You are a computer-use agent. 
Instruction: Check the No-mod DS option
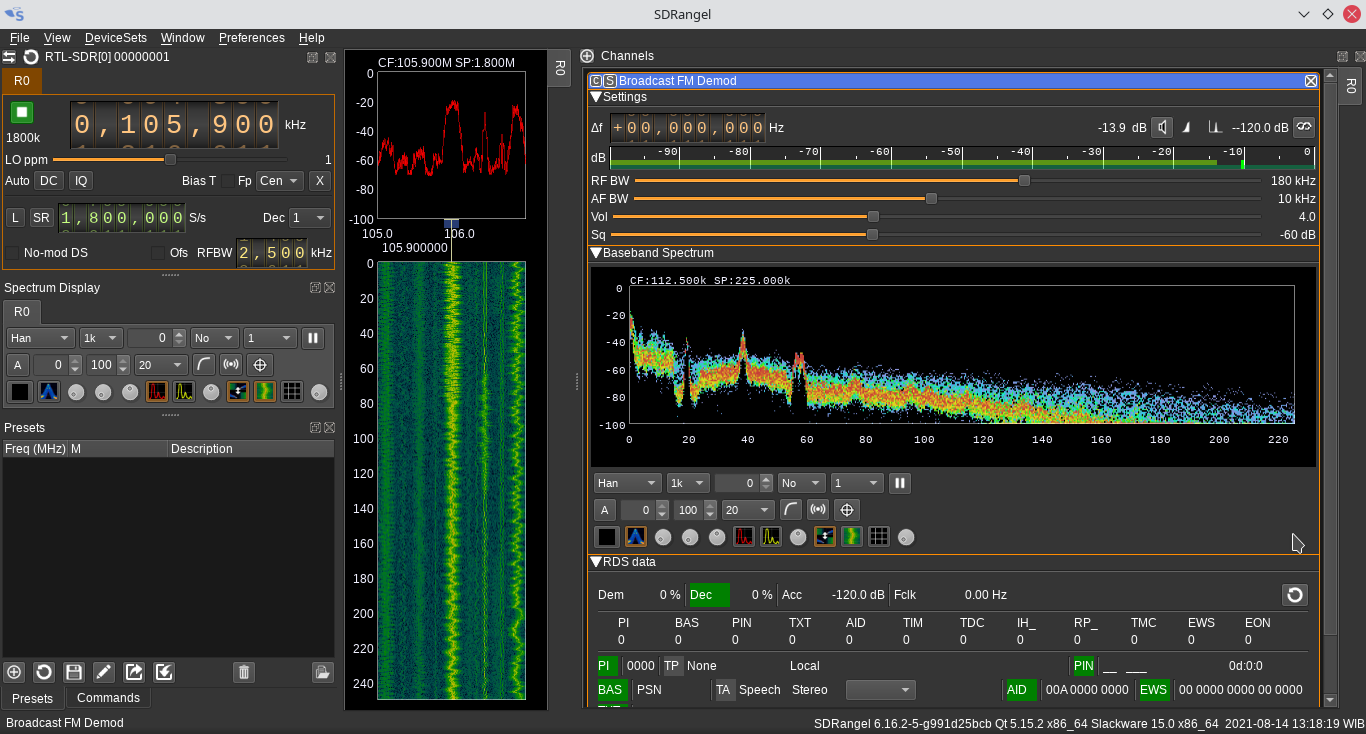coord(13,253)
